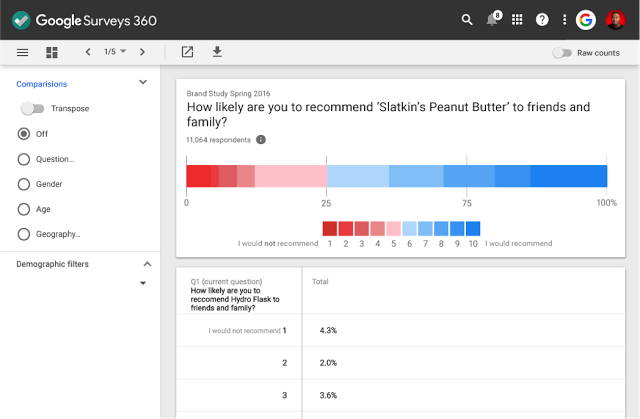The width and height of the screenshot is (640, 419).
Task: Click legend swatch for rating 1
Action: 330,228
